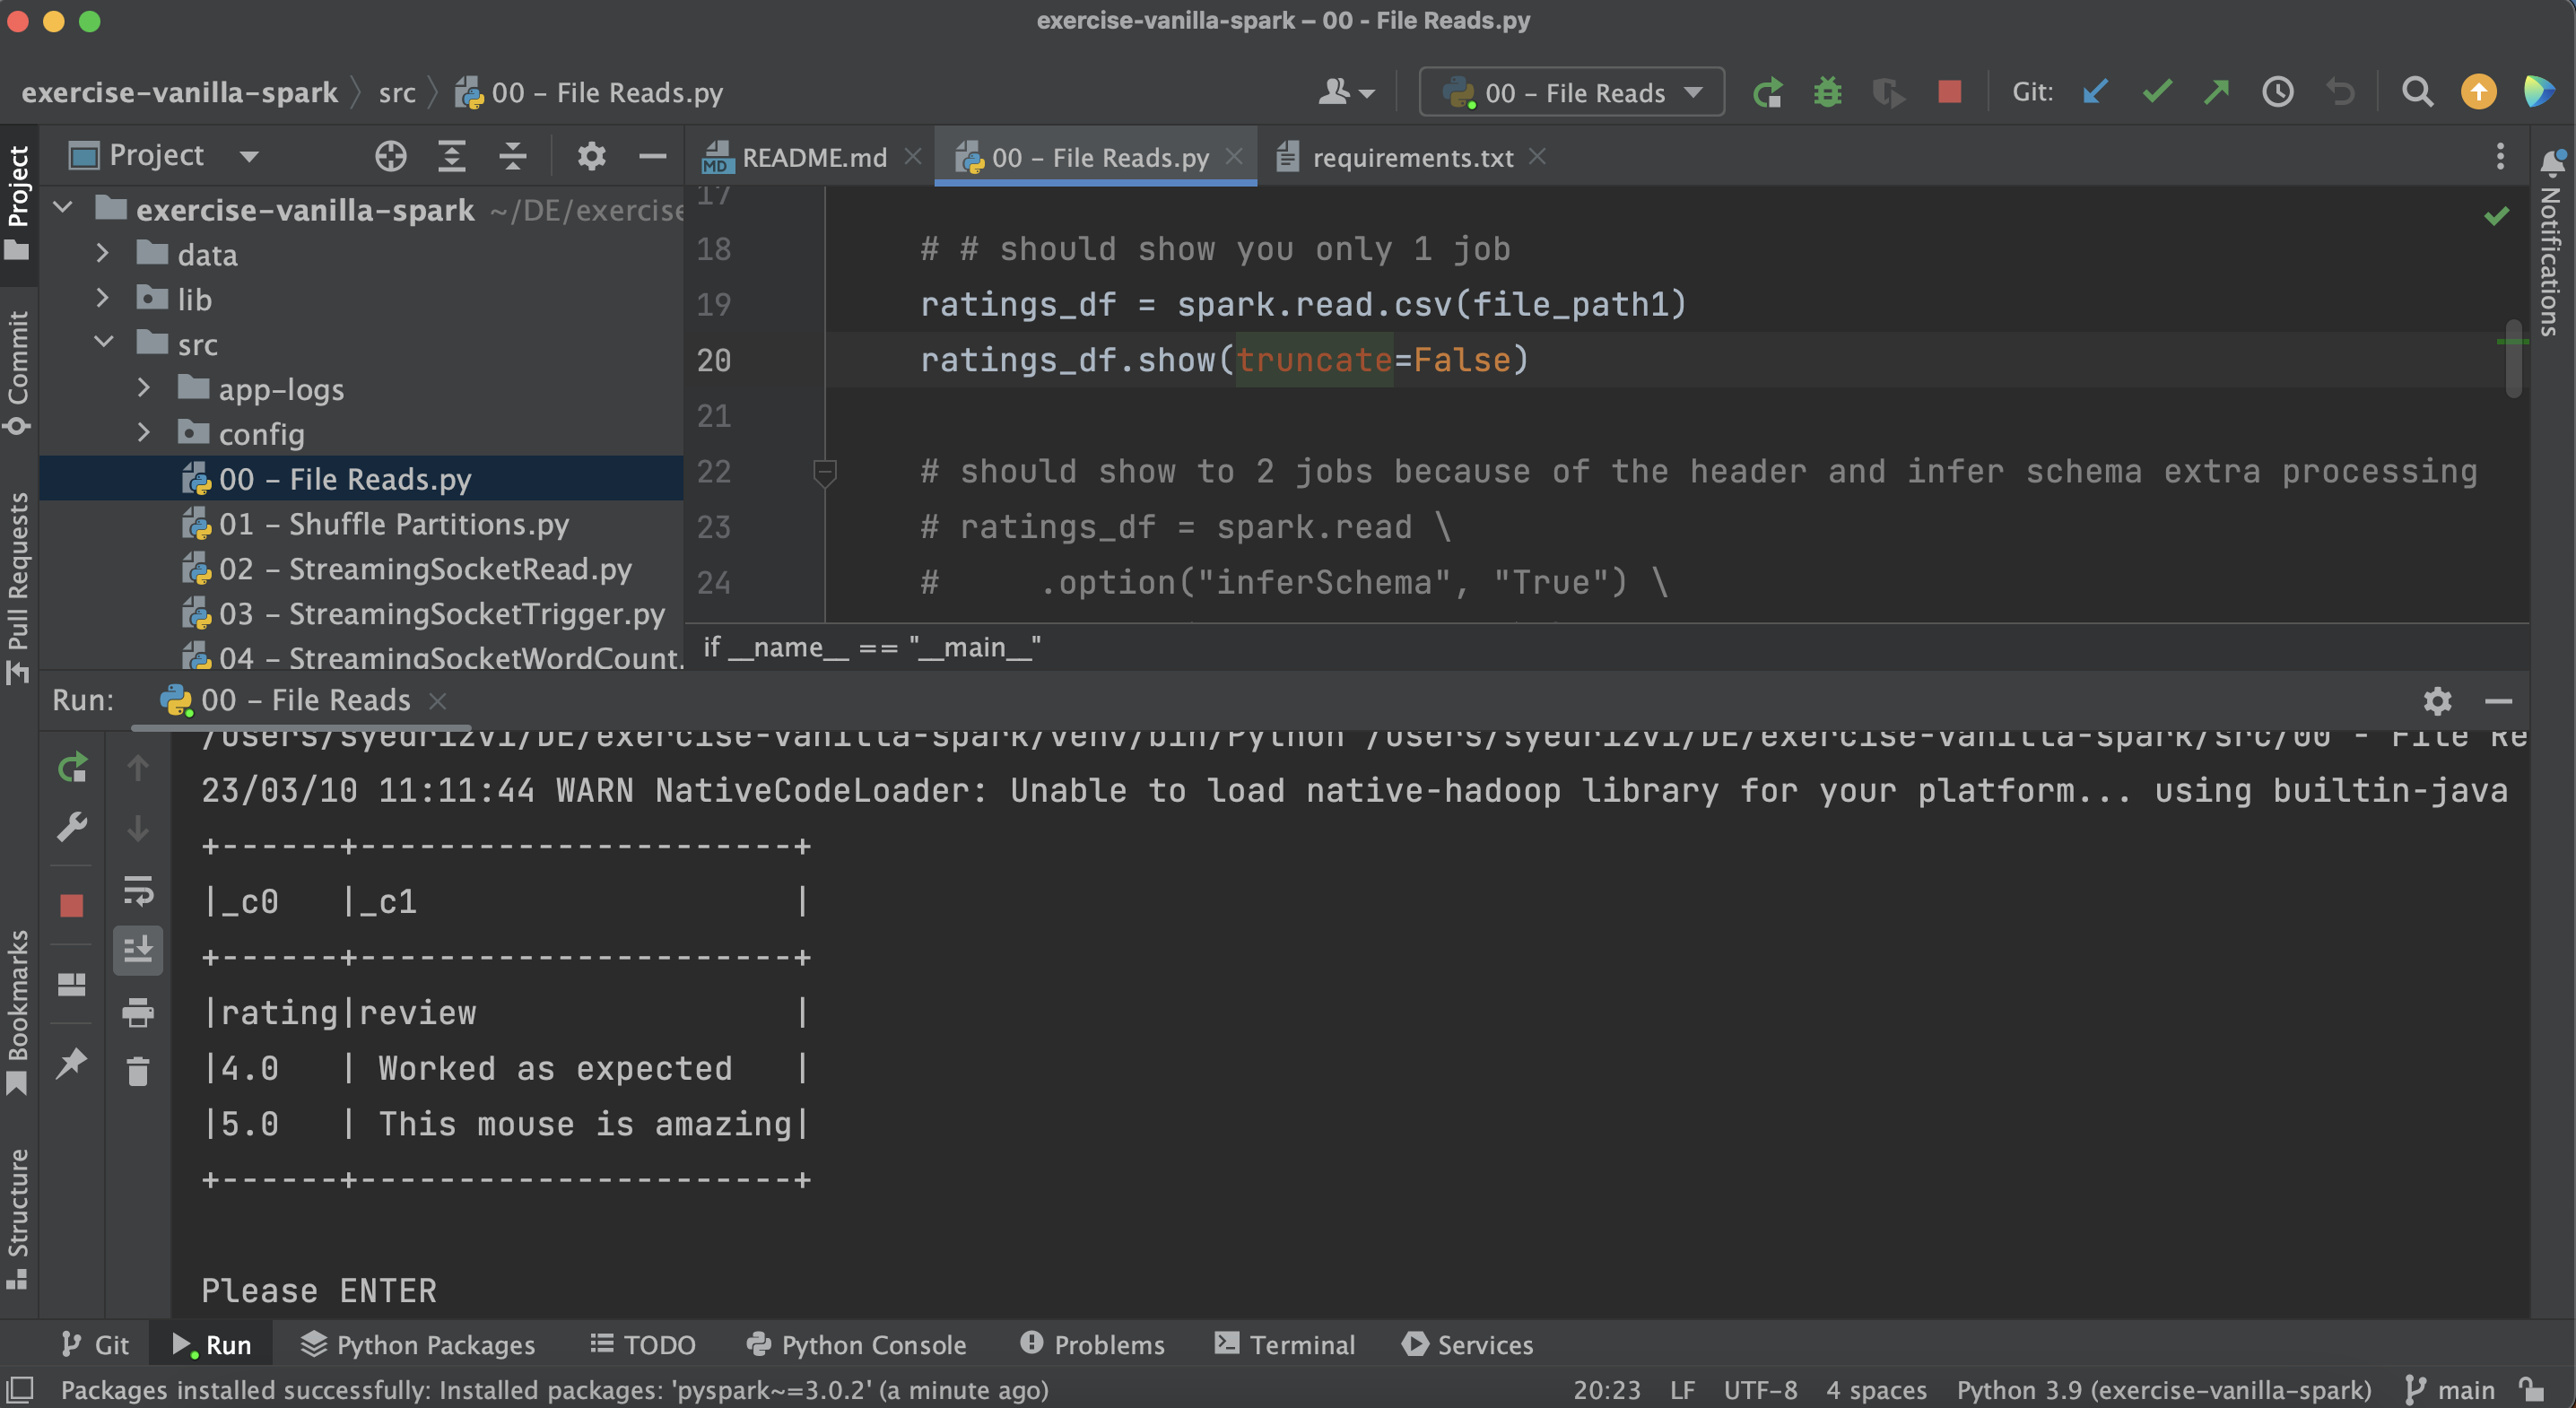This screenshot has height=1408, width=2576.
Task: Clear run console with trash icon
Action: pyautogui.click(x=138, y=1072)
